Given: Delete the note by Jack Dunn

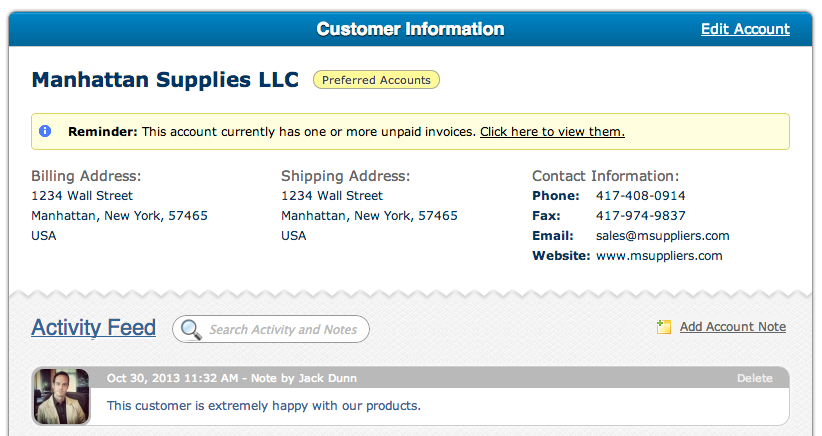Looking at the screenshot, I should coord(754,378).
